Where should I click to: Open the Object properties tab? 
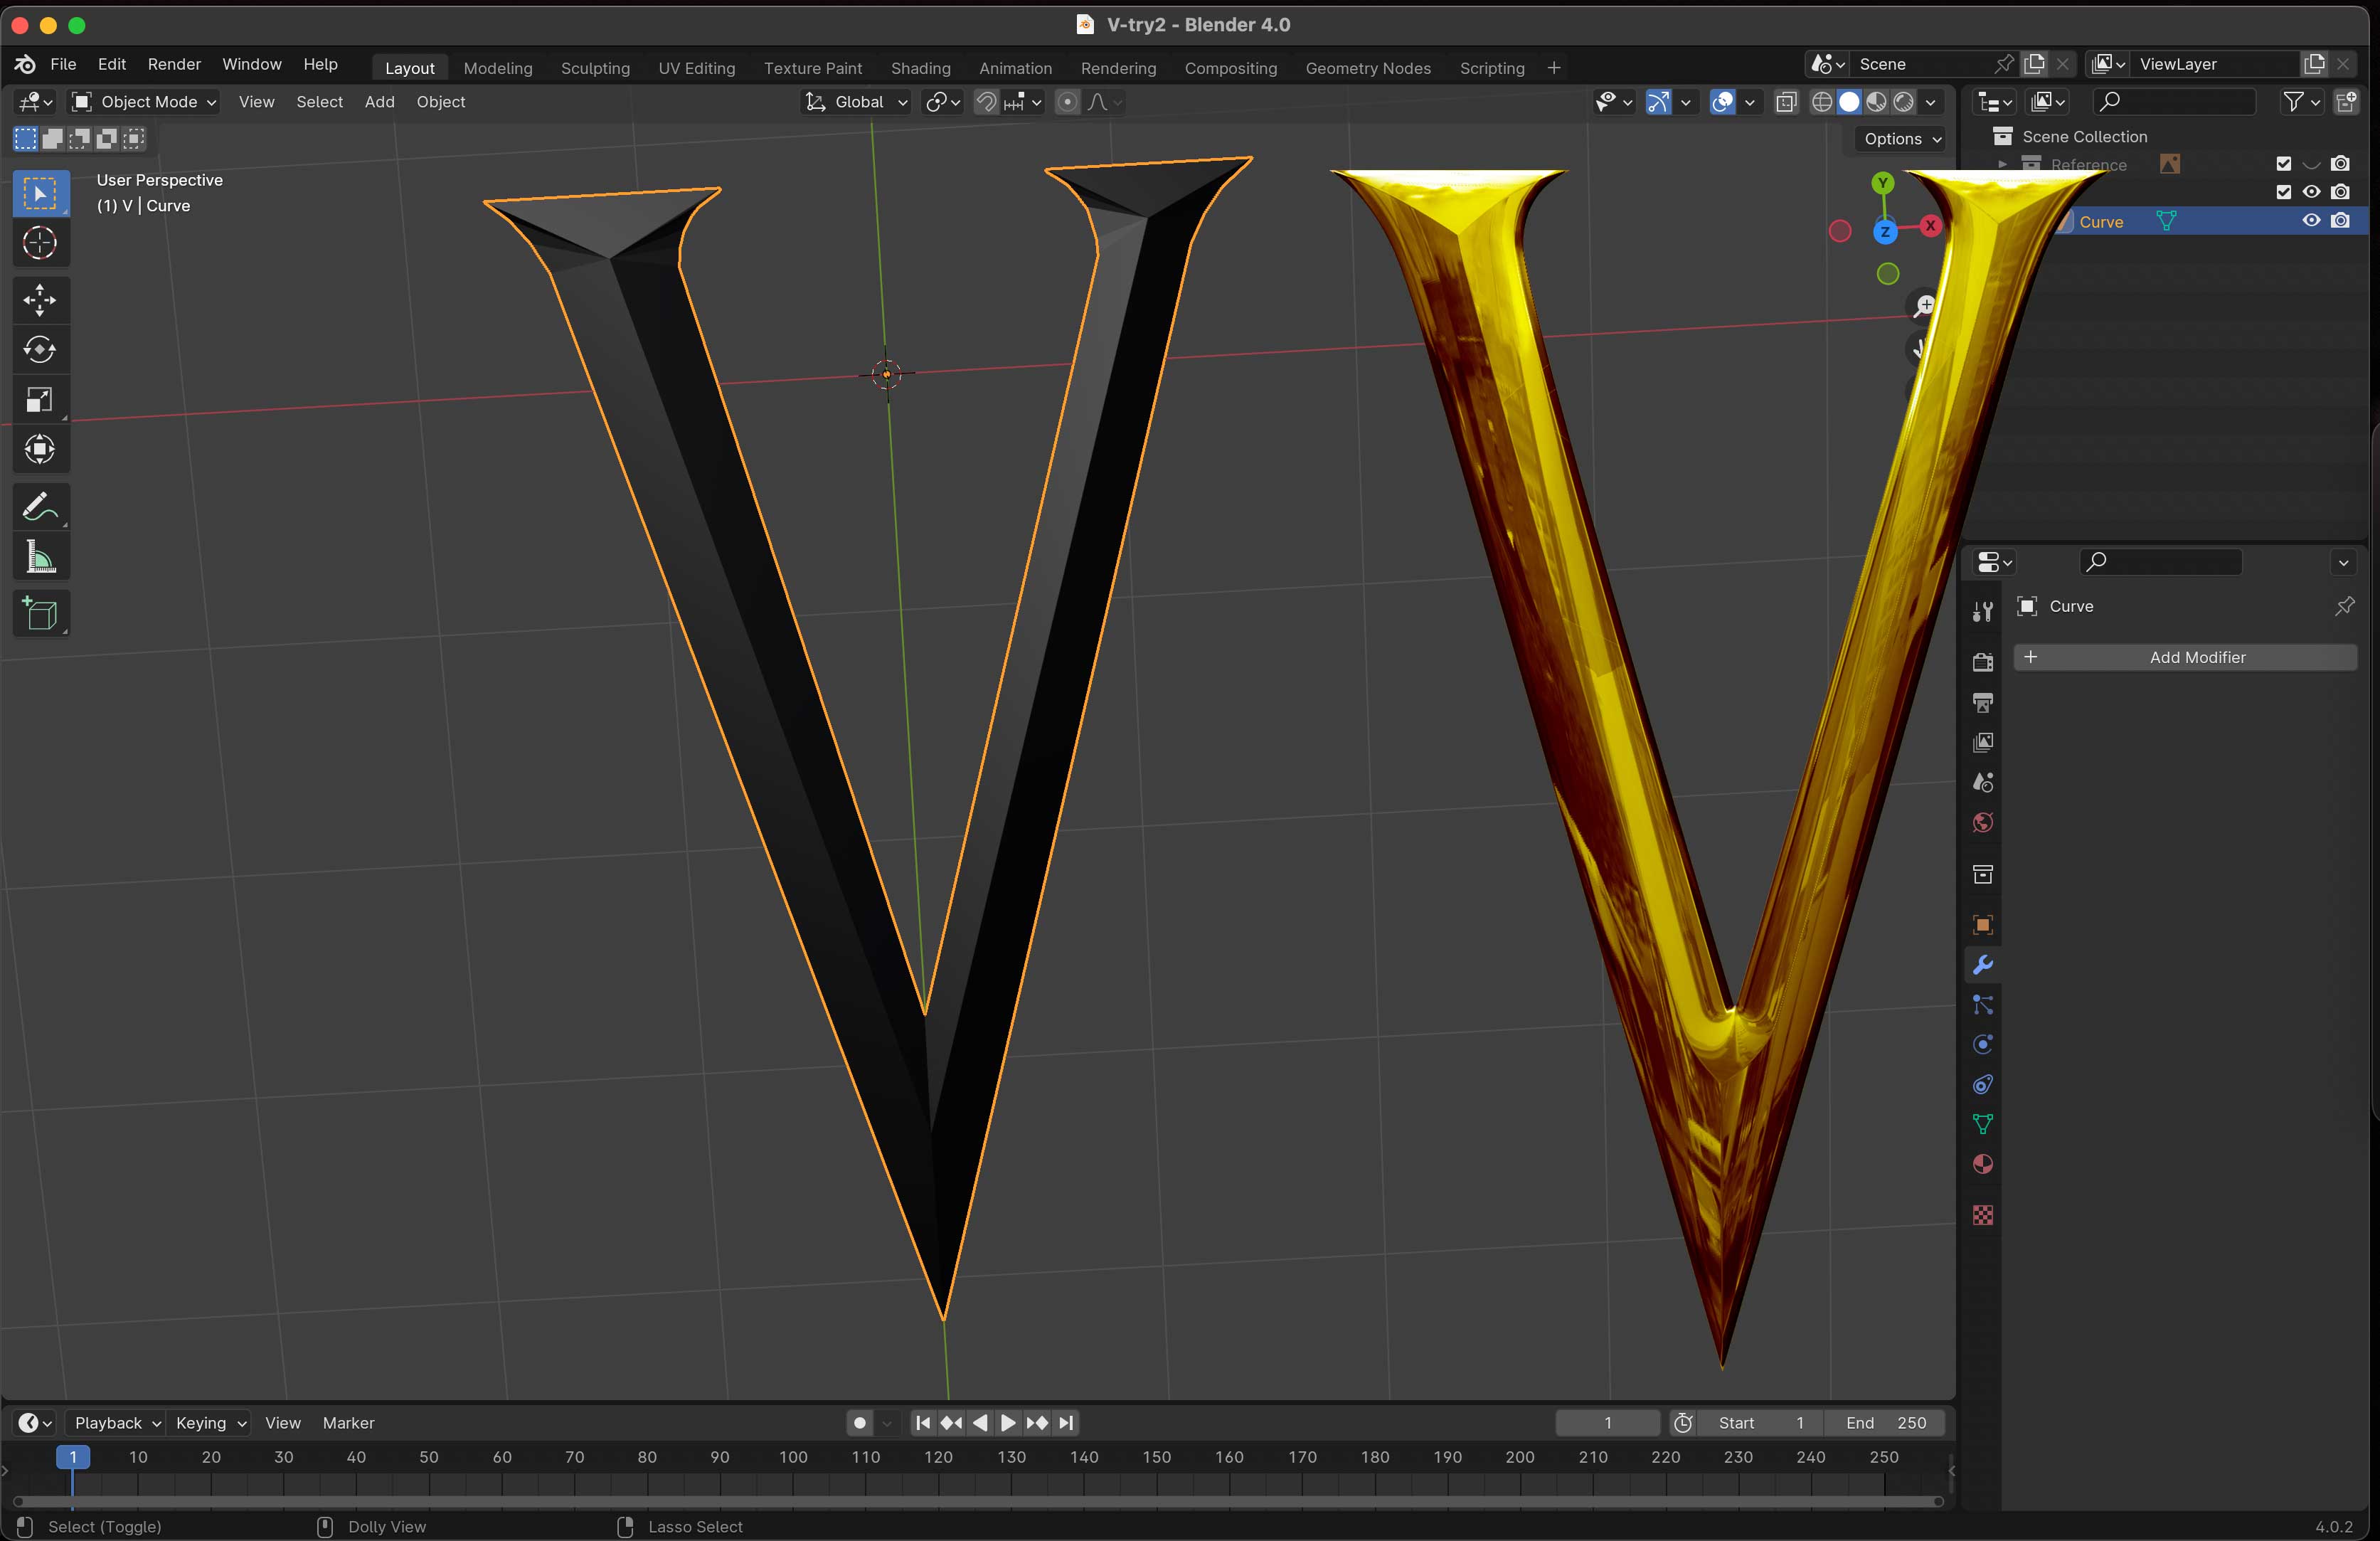pos(1983,924)
